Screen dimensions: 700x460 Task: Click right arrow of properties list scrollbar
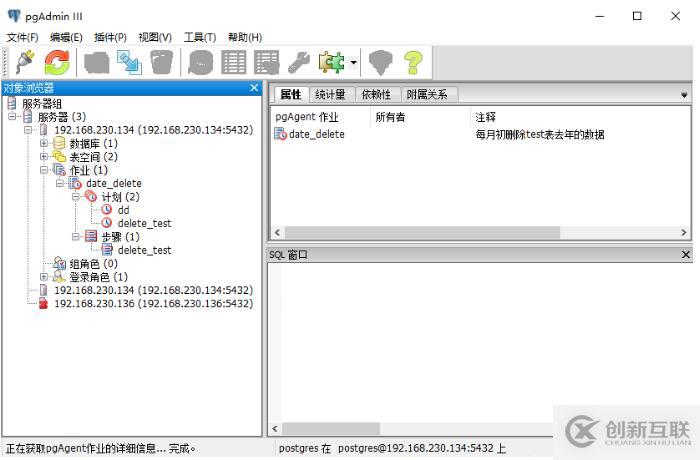pyautogui.click(x=683, y=233)
